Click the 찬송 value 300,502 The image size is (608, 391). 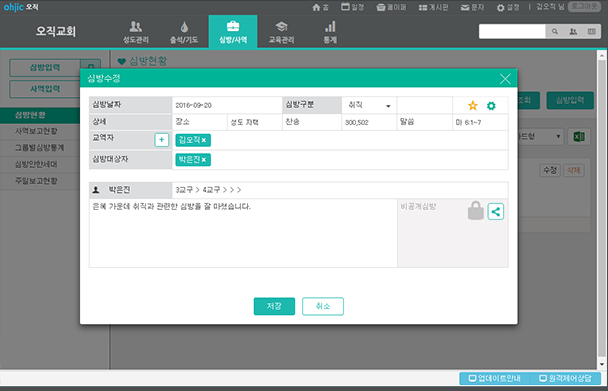369,122
